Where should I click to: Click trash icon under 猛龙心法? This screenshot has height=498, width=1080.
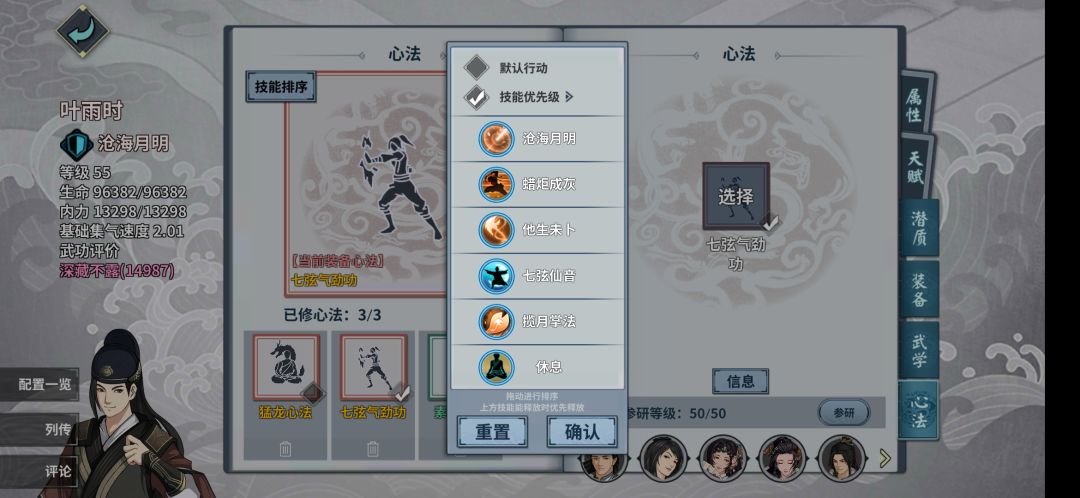coord(285,449)
